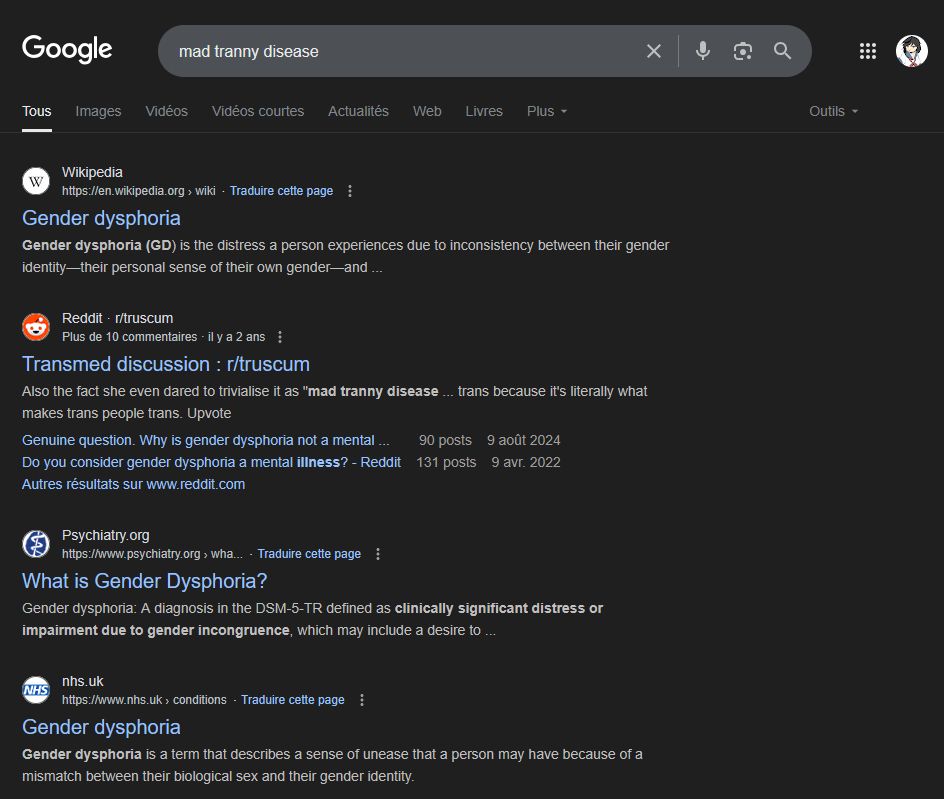The image size is (944, 799).
Task: Click the Reddit favicon
Action: pyautogui.click(x=36, y=327)
